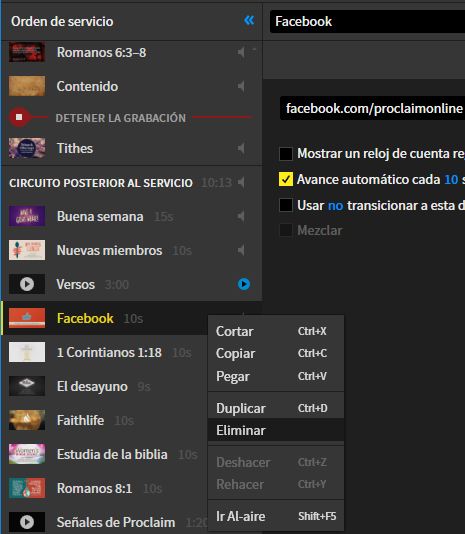Select 'Faithlife' item text
465x534 pixels.
(80, 421)
